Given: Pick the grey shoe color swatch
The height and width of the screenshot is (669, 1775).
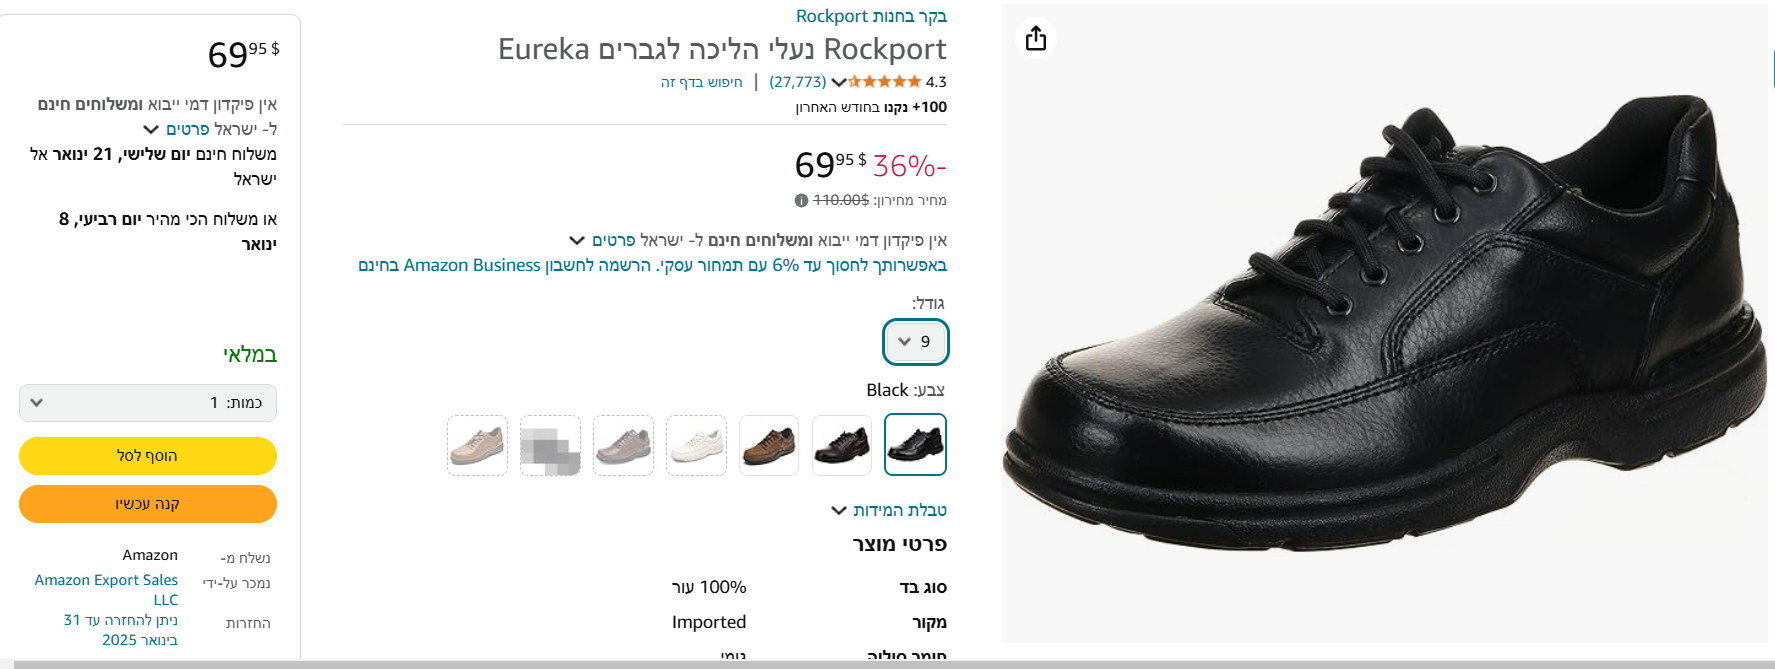Looking at the screenshot, I should [623, 445].
